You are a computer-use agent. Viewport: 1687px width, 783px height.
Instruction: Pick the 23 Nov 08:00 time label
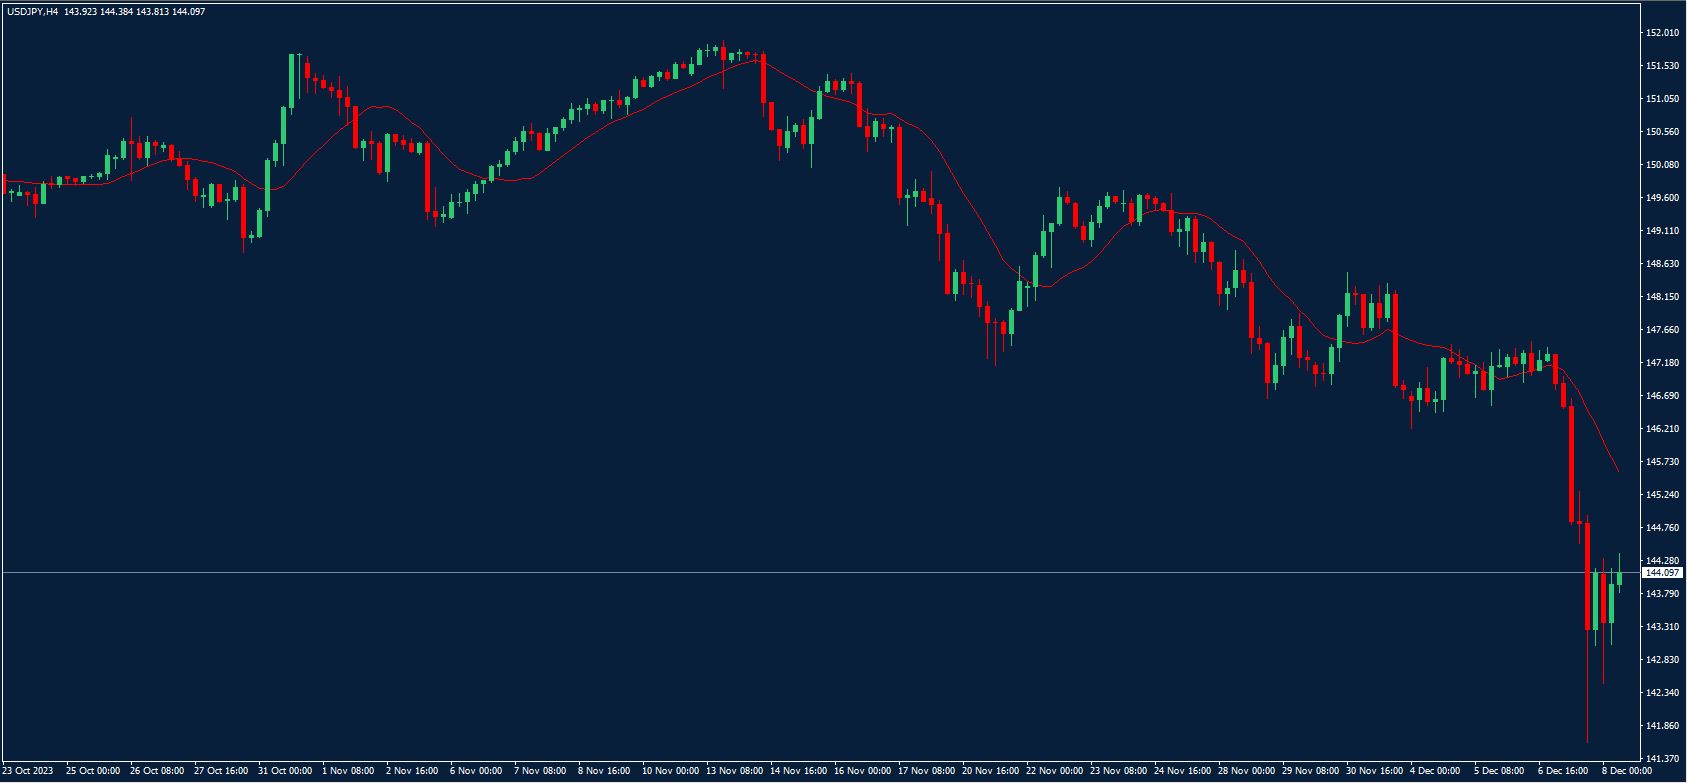click(x=1117, y=771)
